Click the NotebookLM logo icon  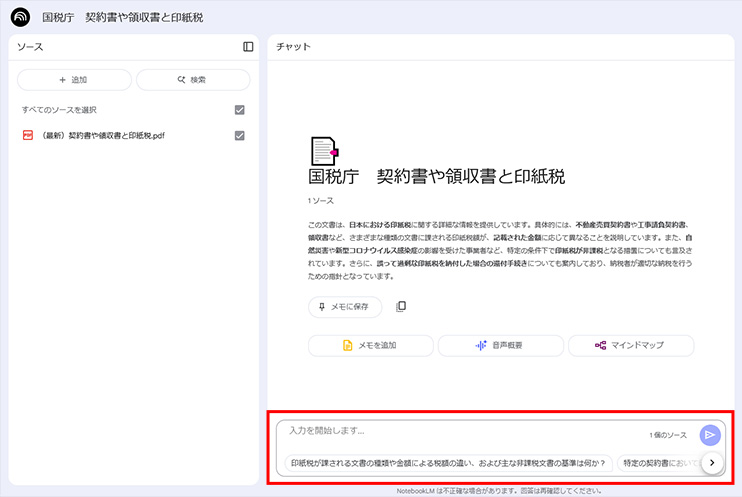click(x=20, y=18)
